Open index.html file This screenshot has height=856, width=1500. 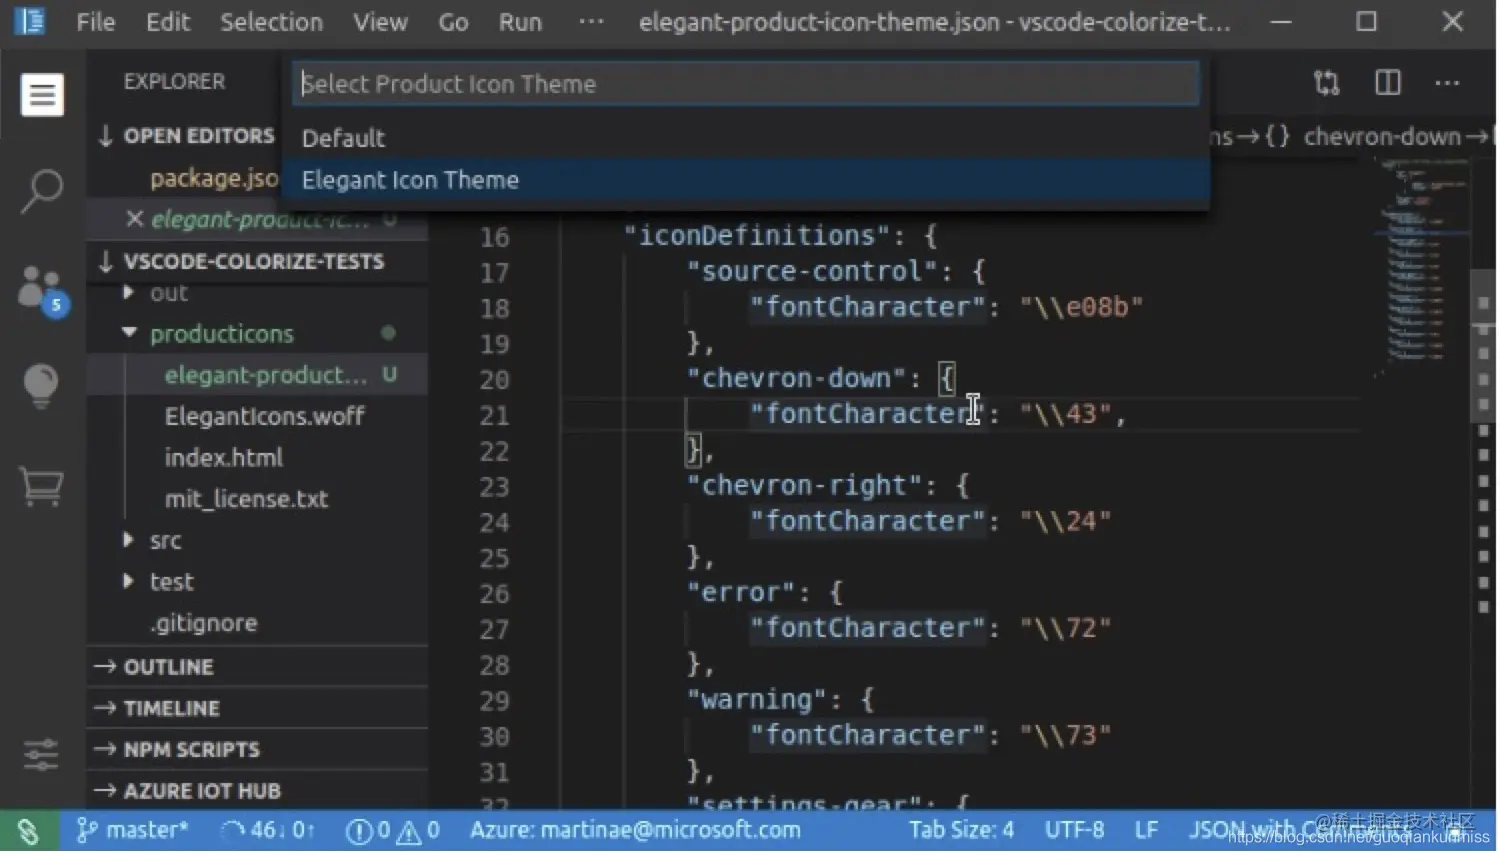tap(223, 458)
